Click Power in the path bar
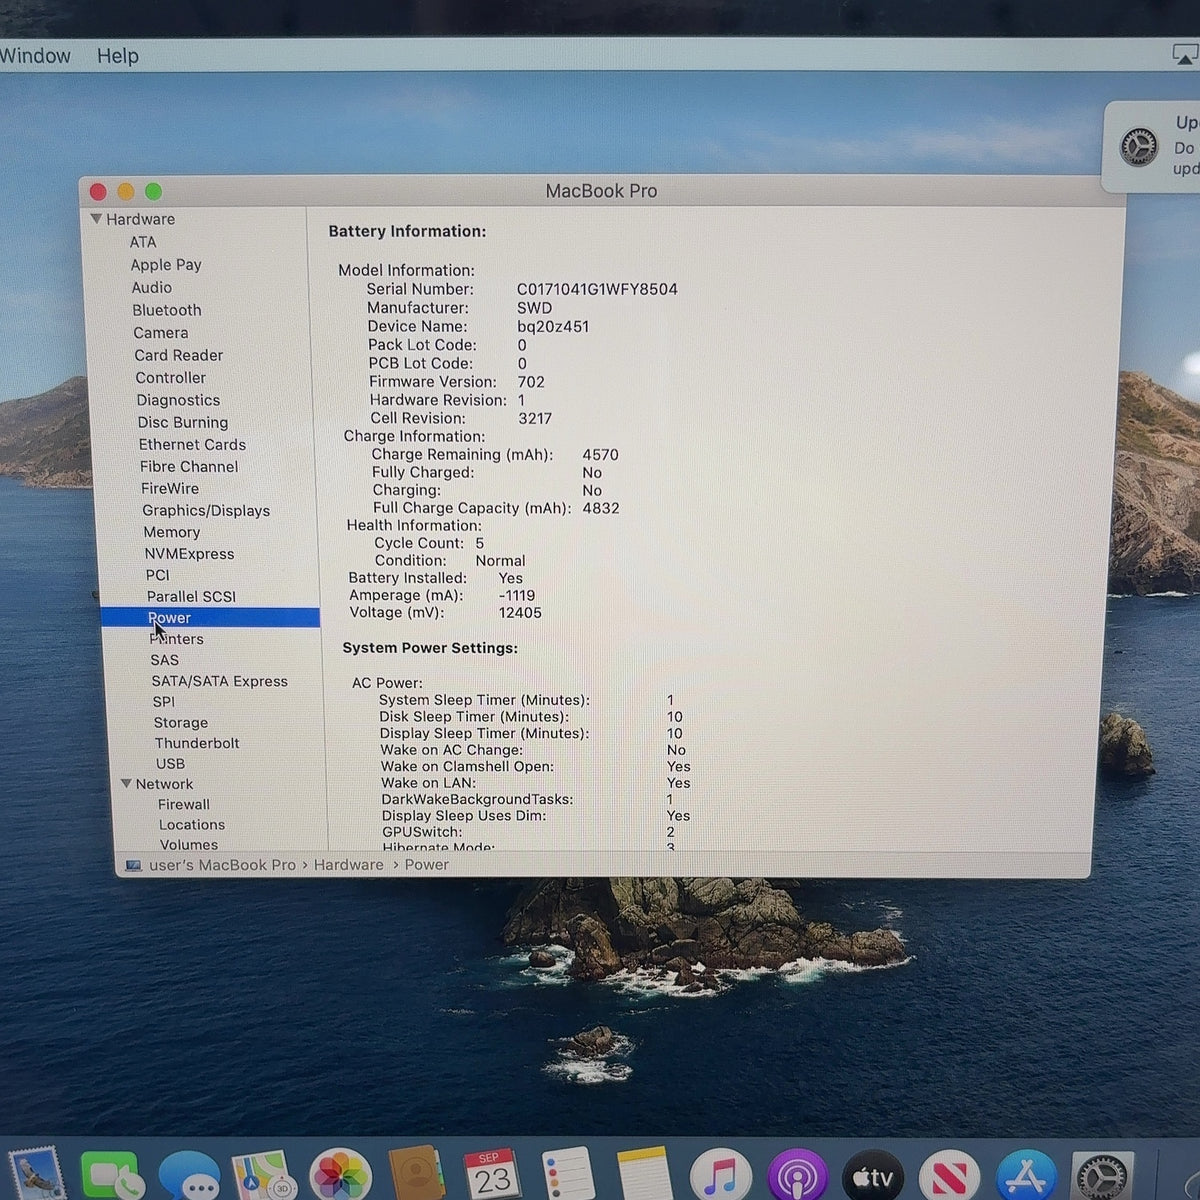 (427, 865)
